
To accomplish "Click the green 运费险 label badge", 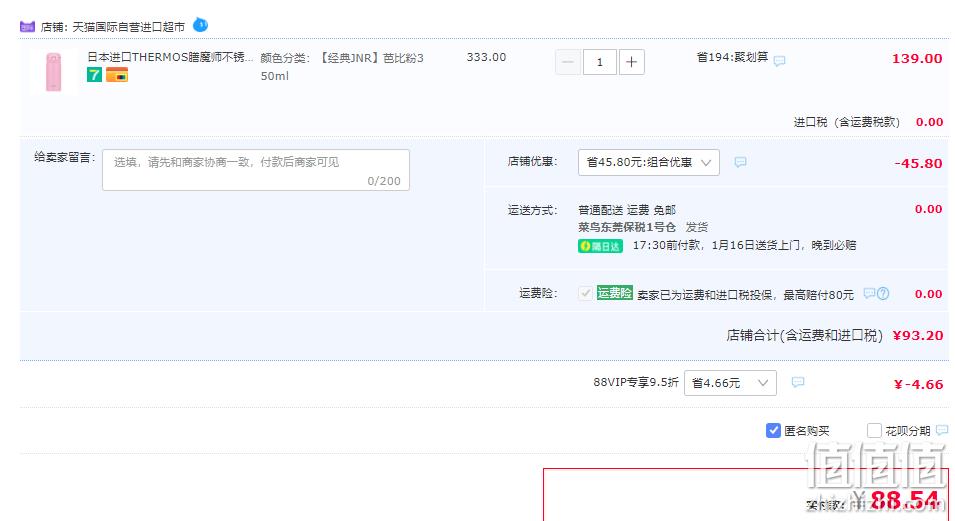I will click(x=615, y=293).
